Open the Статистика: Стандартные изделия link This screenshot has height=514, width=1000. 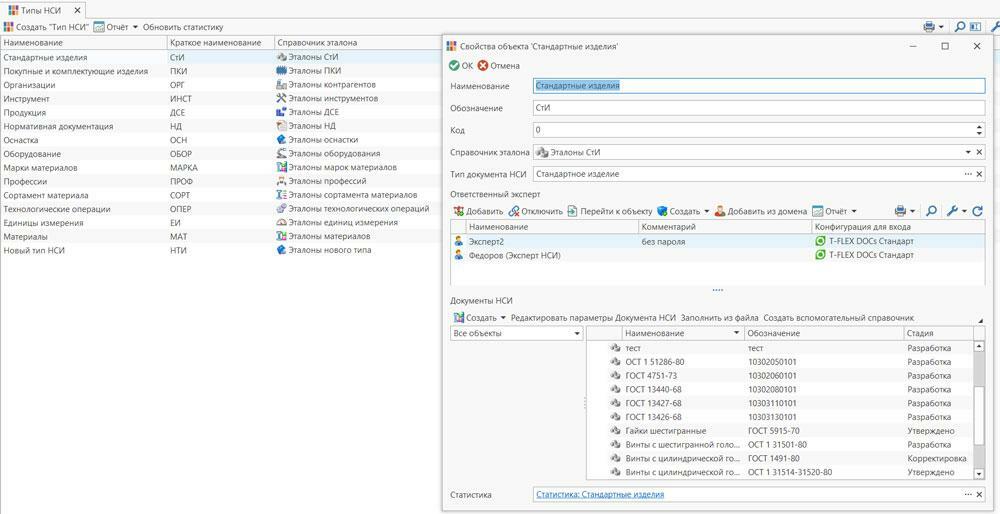[600, 495]
